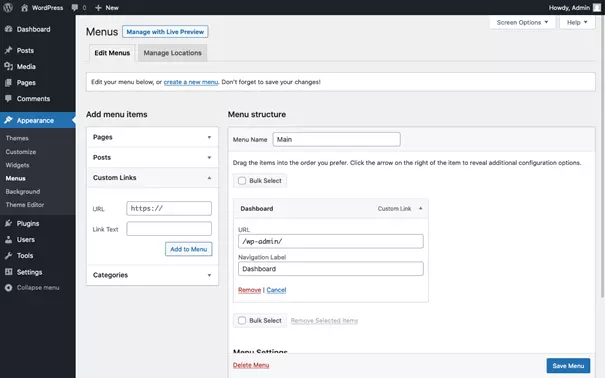Click the Users person icon in sidebar
Image resolution: width=605 pixels, height=378 pixels.
coord(8,239)
